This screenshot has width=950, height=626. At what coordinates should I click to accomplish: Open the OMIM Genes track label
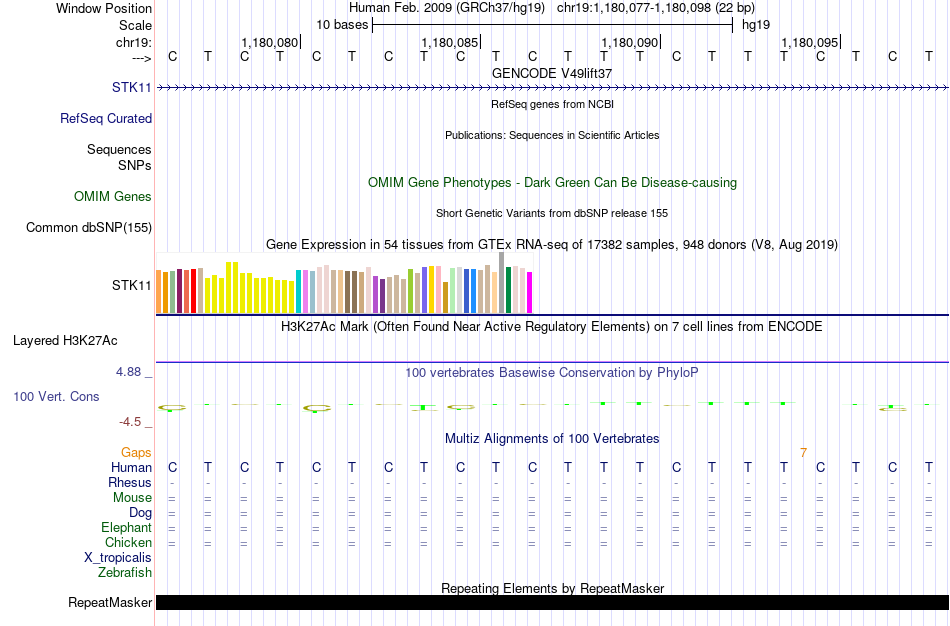coord(112,196)
